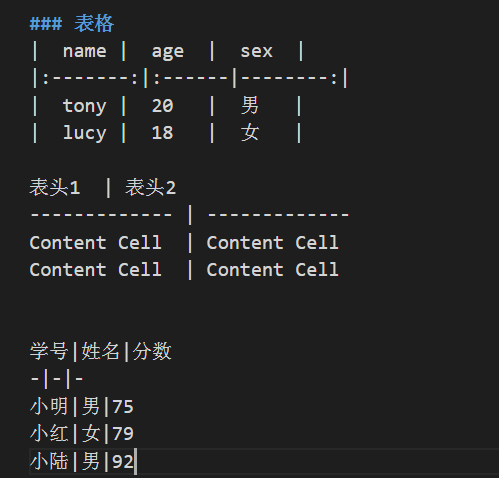Image resolution: width=499 pixels, height=478 pixels.
Task: Place cursor on the number 20
Action: click(163, 106)
